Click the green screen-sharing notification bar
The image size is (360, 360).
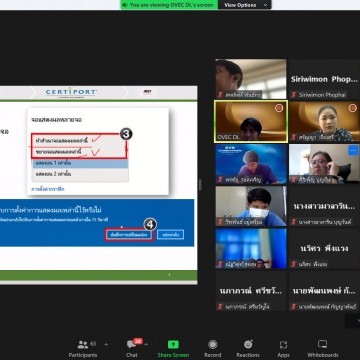click(x=169, y=5)
